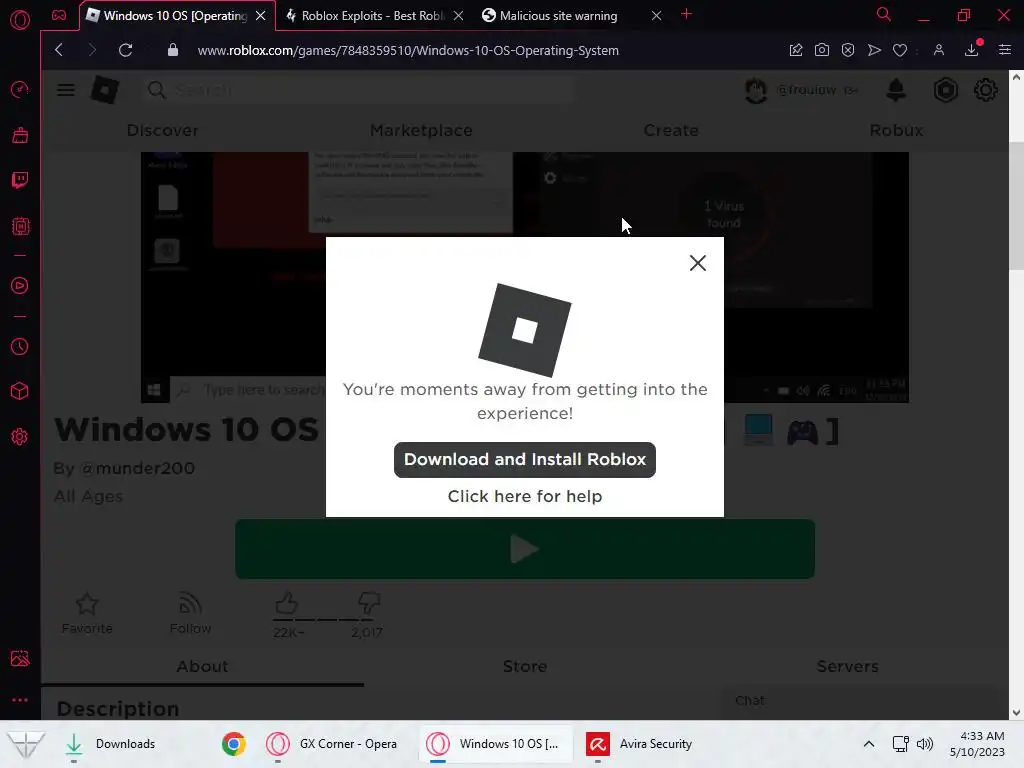Take a snapshot with camera icon
Screen dimensions: 1024x768
(x=822, y=50)
